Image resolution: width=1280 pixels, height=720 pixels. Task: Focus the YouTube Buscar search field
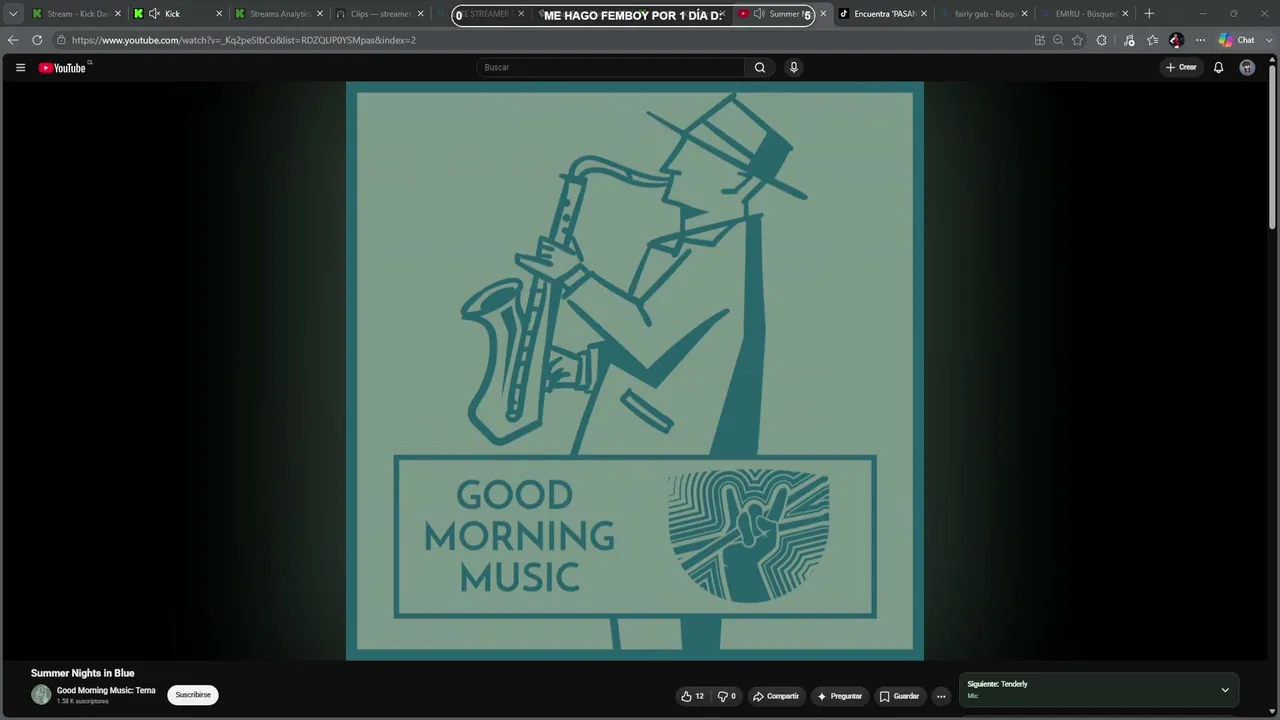coord(610,68)
